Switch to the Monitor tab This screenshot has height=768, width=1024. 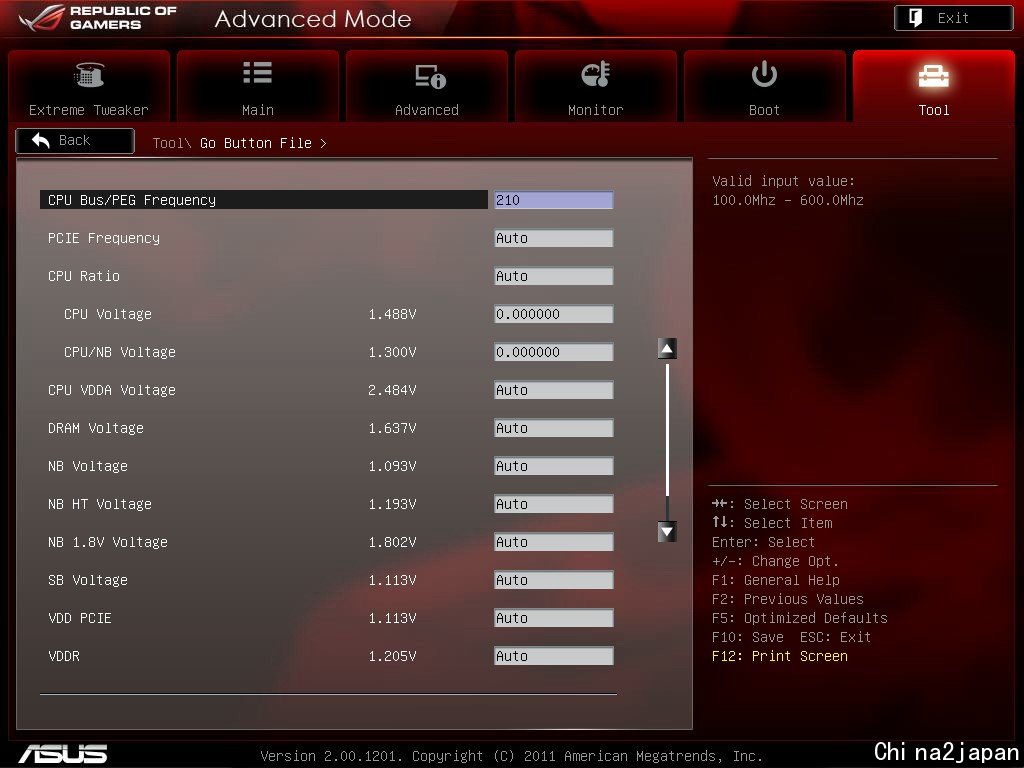coord(596,86)
